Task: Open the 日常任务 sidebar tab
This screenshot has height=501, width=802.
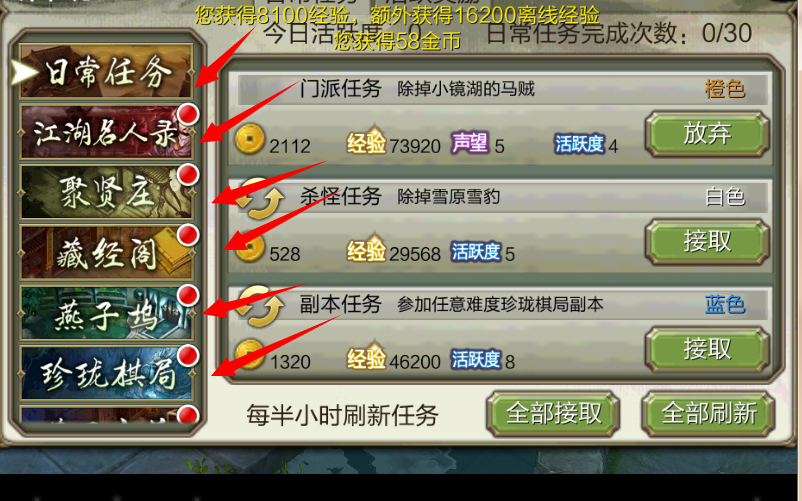Action: click(106, 71)
